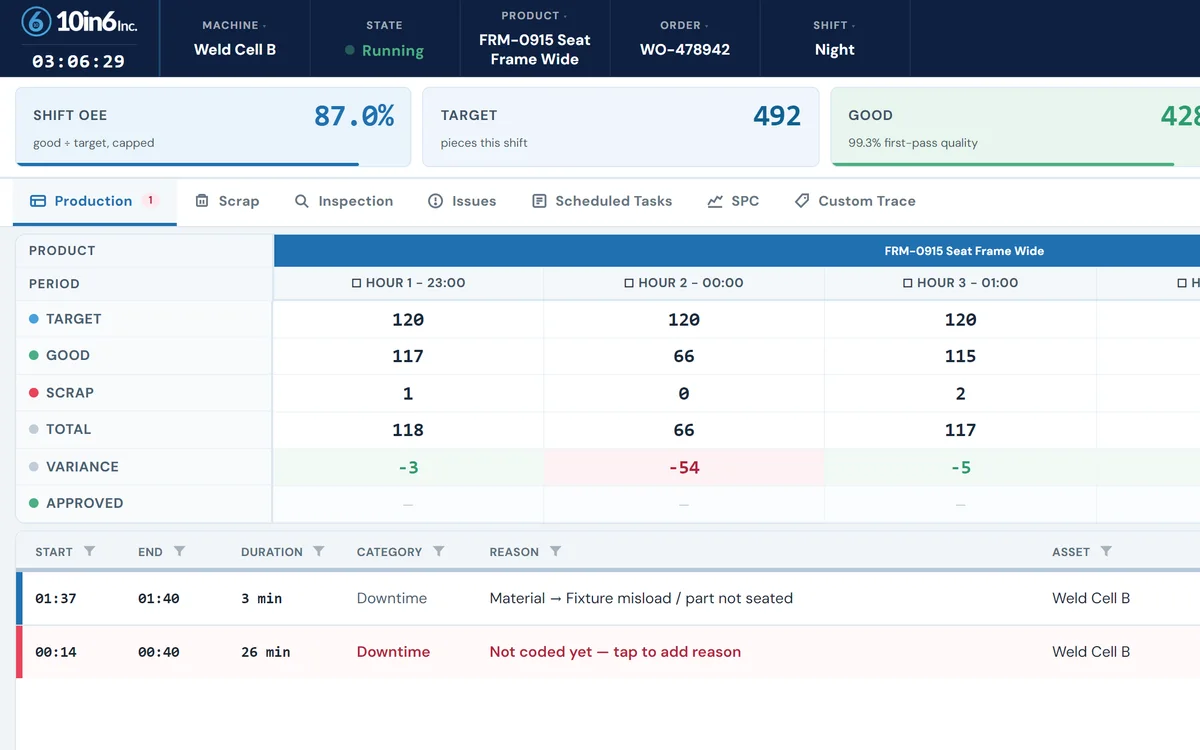Click the Hour 3 variance -5 cell

pyautogui.click(x=961, y=467)
